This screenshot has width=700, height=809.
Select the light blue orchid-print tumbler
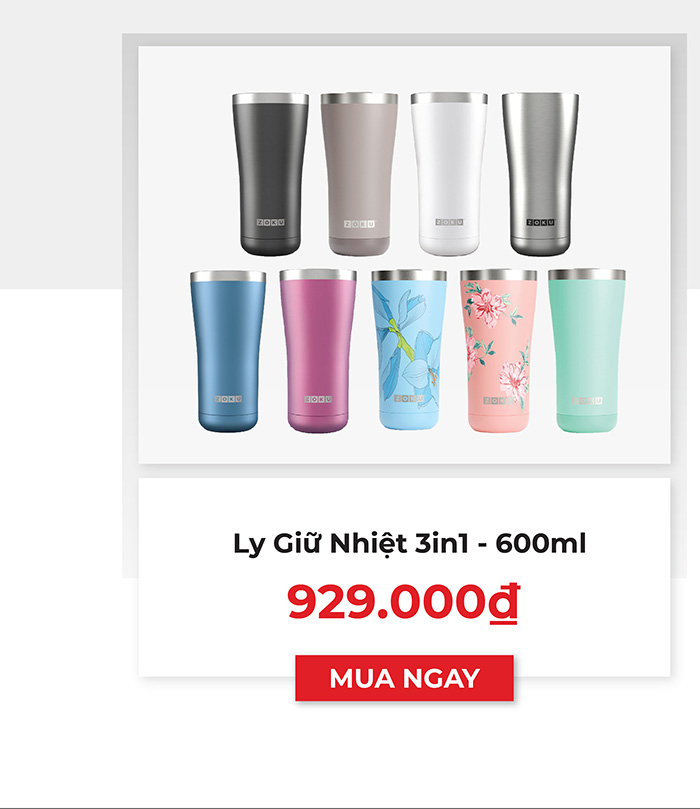click(x=409, y=350)
